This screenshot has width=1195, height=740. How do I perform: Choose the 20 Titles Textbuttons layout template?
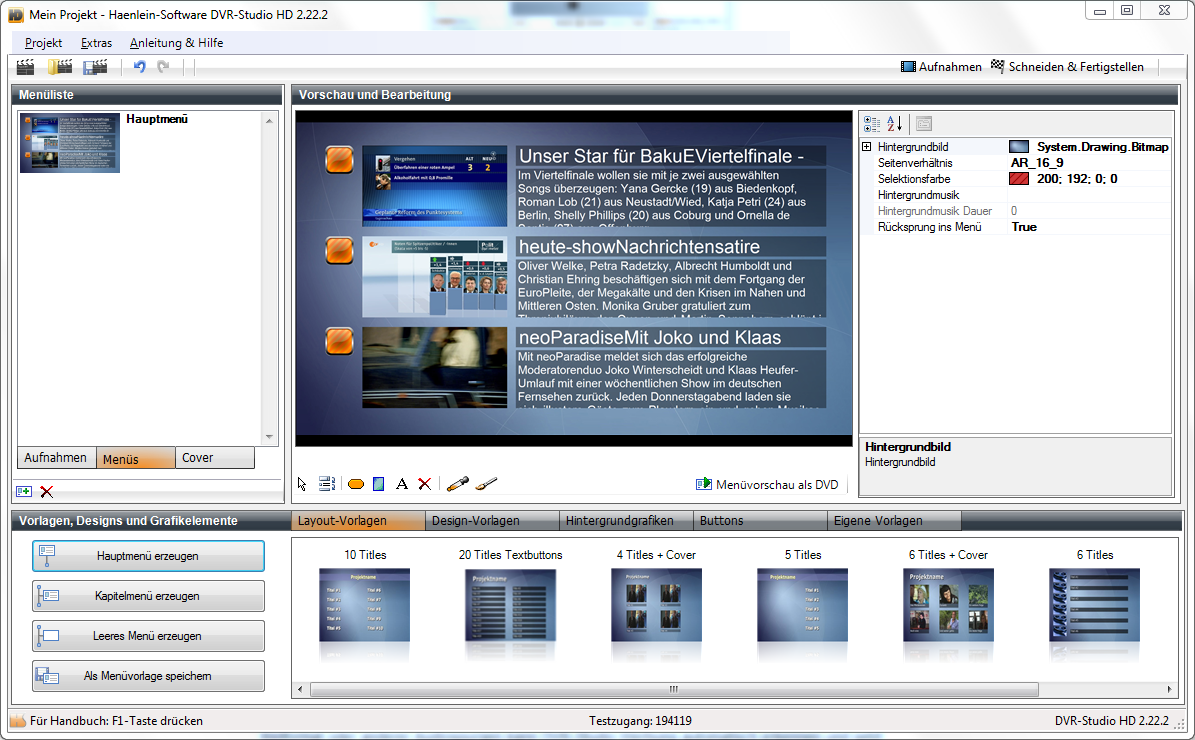click(511, 603)
